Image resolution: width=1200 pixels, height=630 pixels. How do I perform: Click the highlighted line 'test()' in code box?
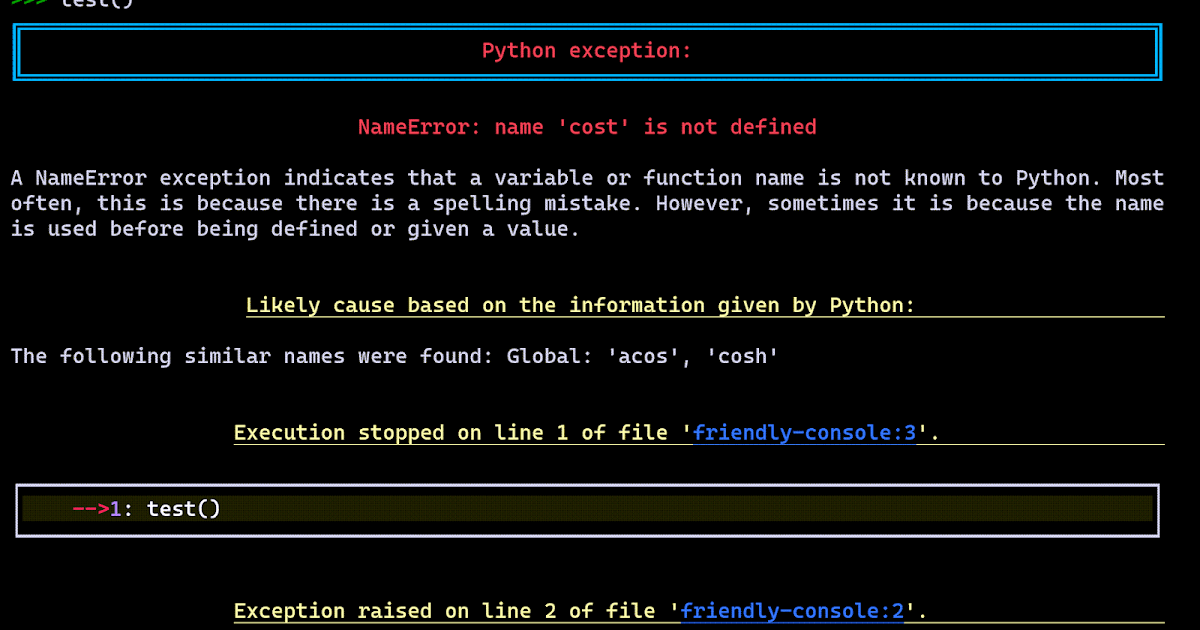pos(185,508)
